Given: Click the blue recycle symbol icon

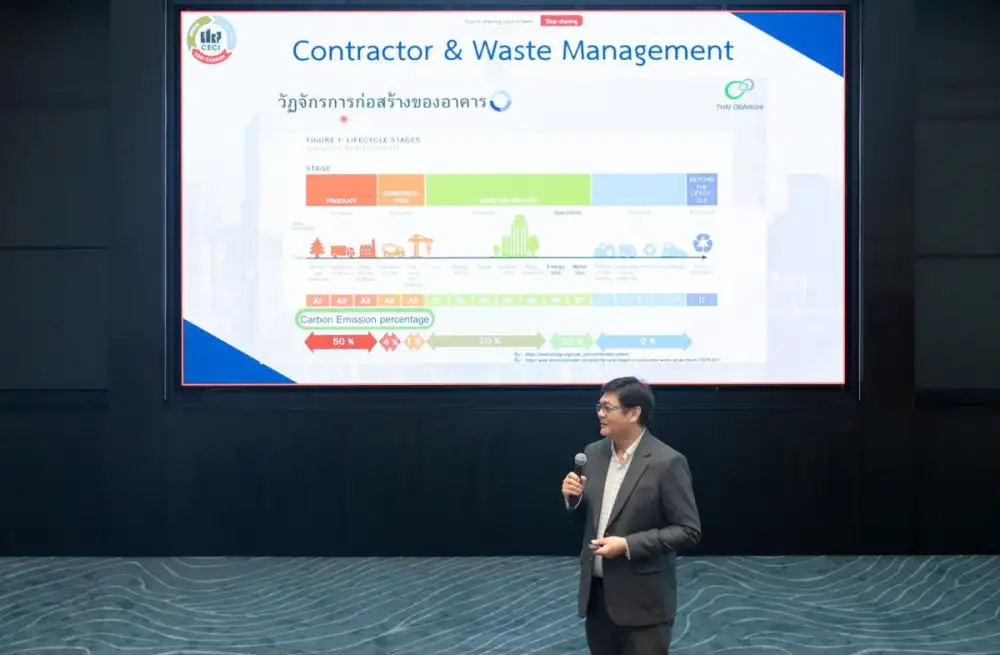Looking at the screenshot, I should (702, 243).
